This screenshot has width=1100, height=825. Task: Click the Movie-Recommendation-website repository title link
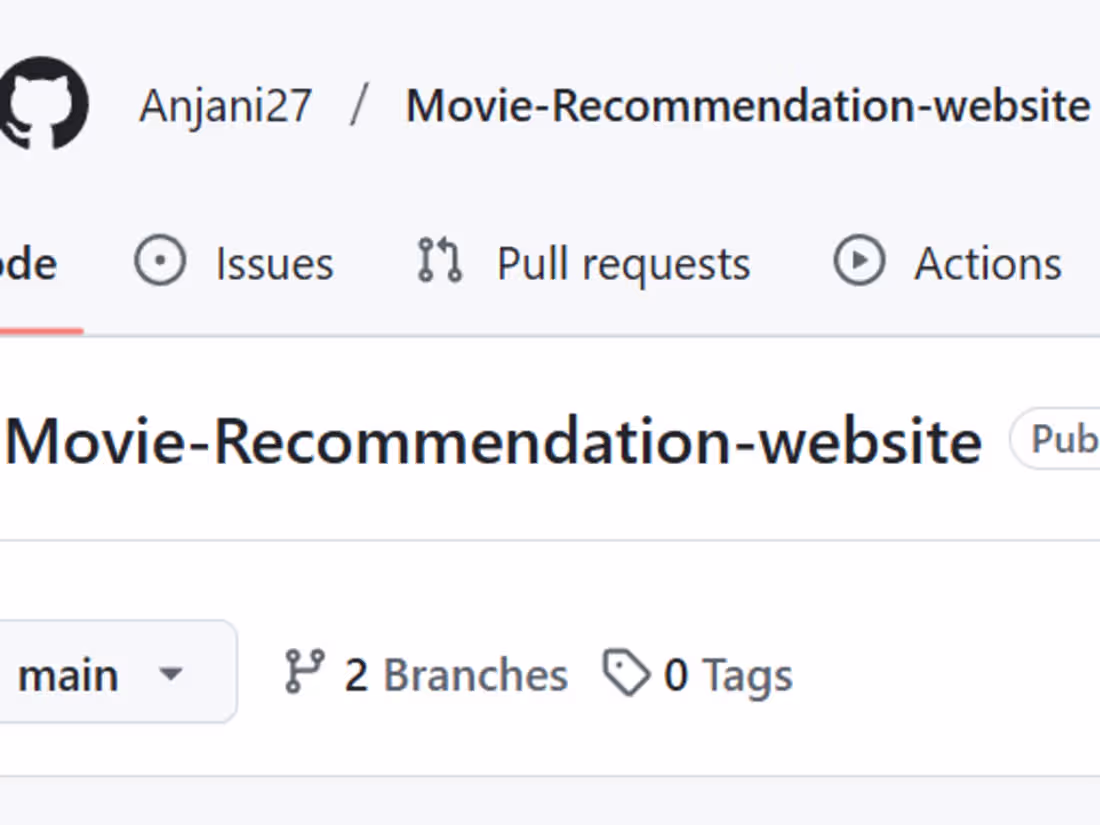click(x=747, y=104)
